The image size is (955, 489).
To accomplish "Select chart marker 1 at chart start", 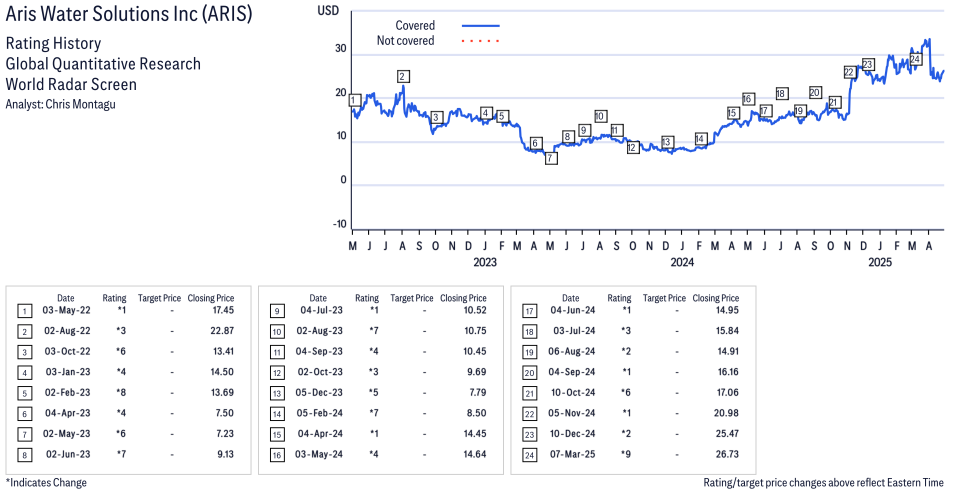I will point(355,100).
